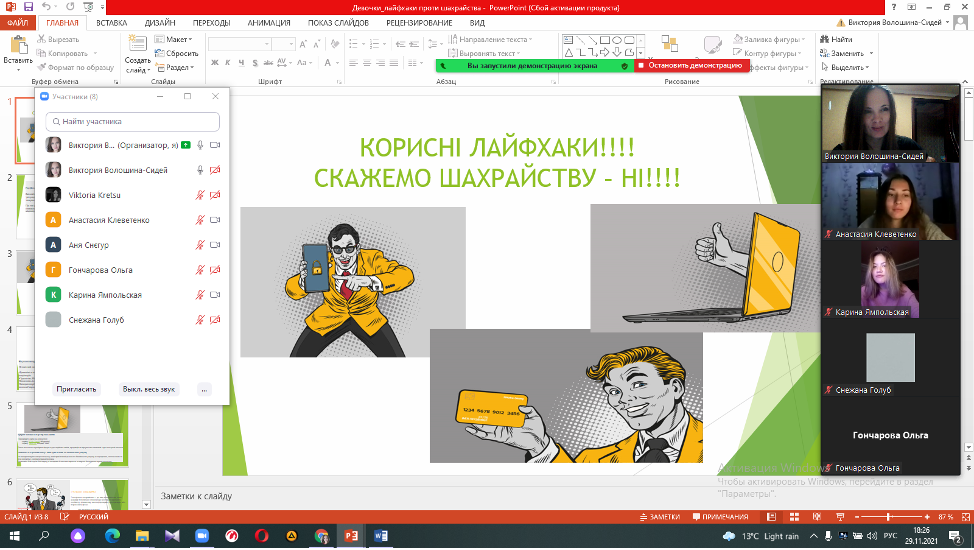Unmute Карина Ямпольская's microphone
The image size is (974, 550).
200,295
